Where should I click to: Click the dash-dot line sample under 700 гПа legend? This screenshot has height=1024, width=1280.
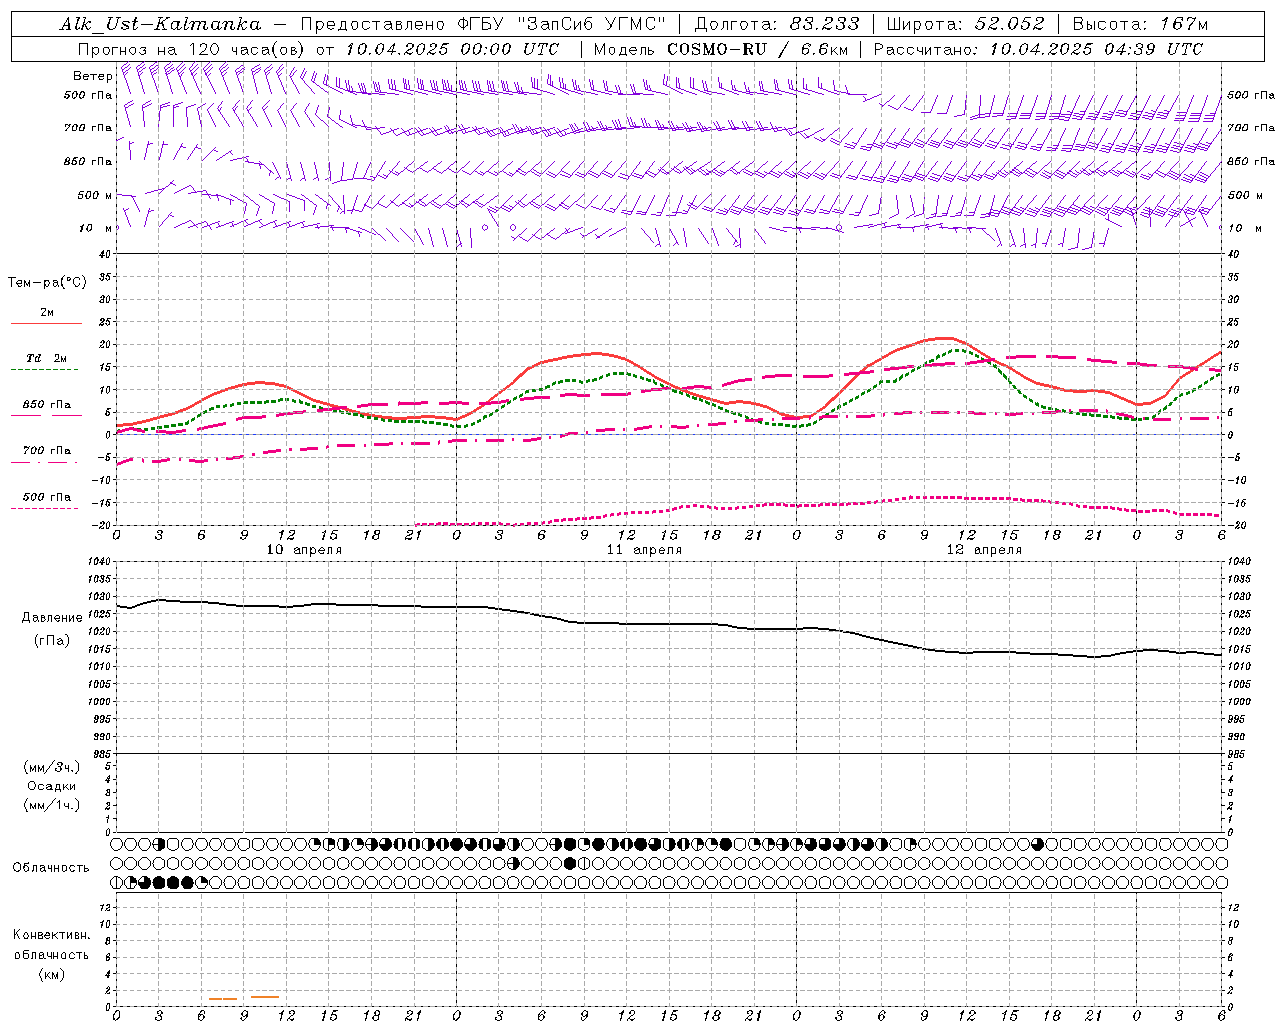pos(45,462)
